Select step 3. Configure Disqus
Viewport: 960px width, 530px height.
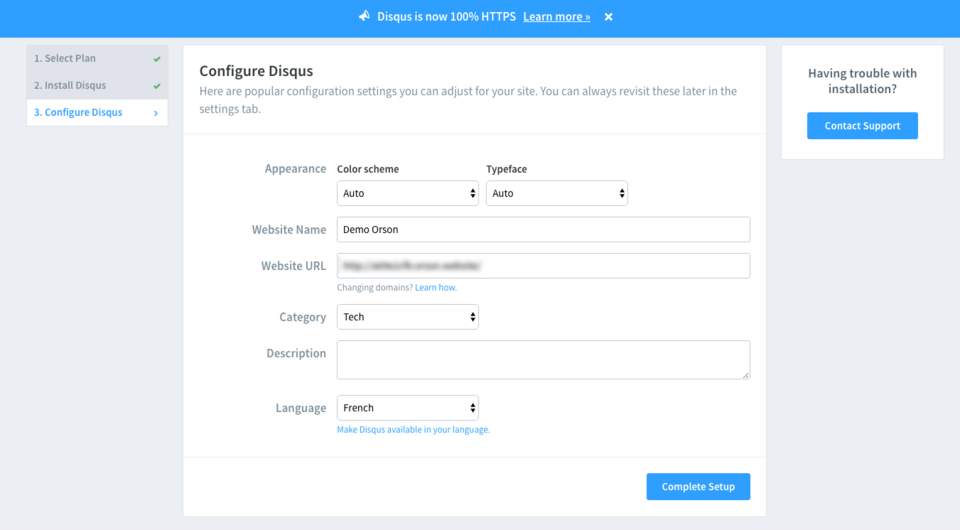click(97, 113)
